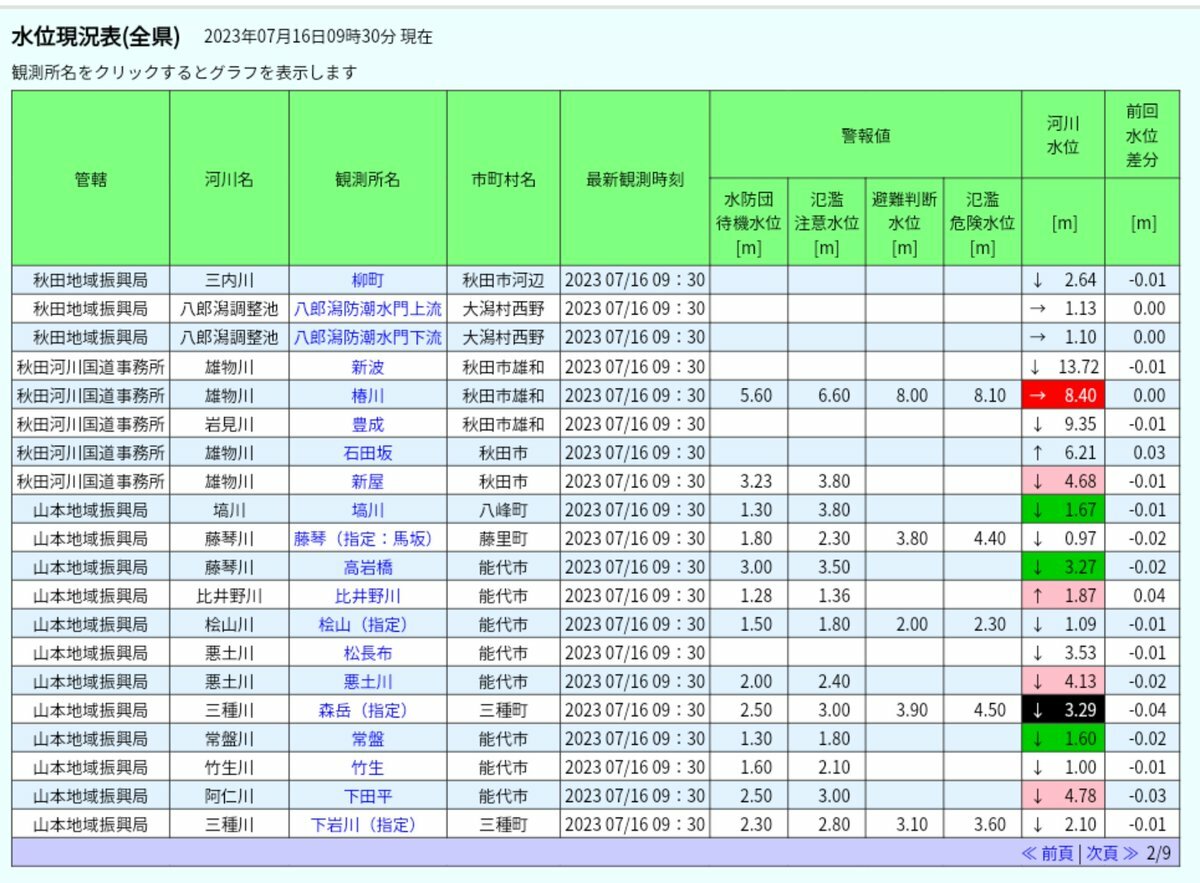Image resolution: width=1200 pixels, height=883 pixels.
Task: Show the graph for 石田坂 station
Action: pyautogui.click(x=367, y=453)
